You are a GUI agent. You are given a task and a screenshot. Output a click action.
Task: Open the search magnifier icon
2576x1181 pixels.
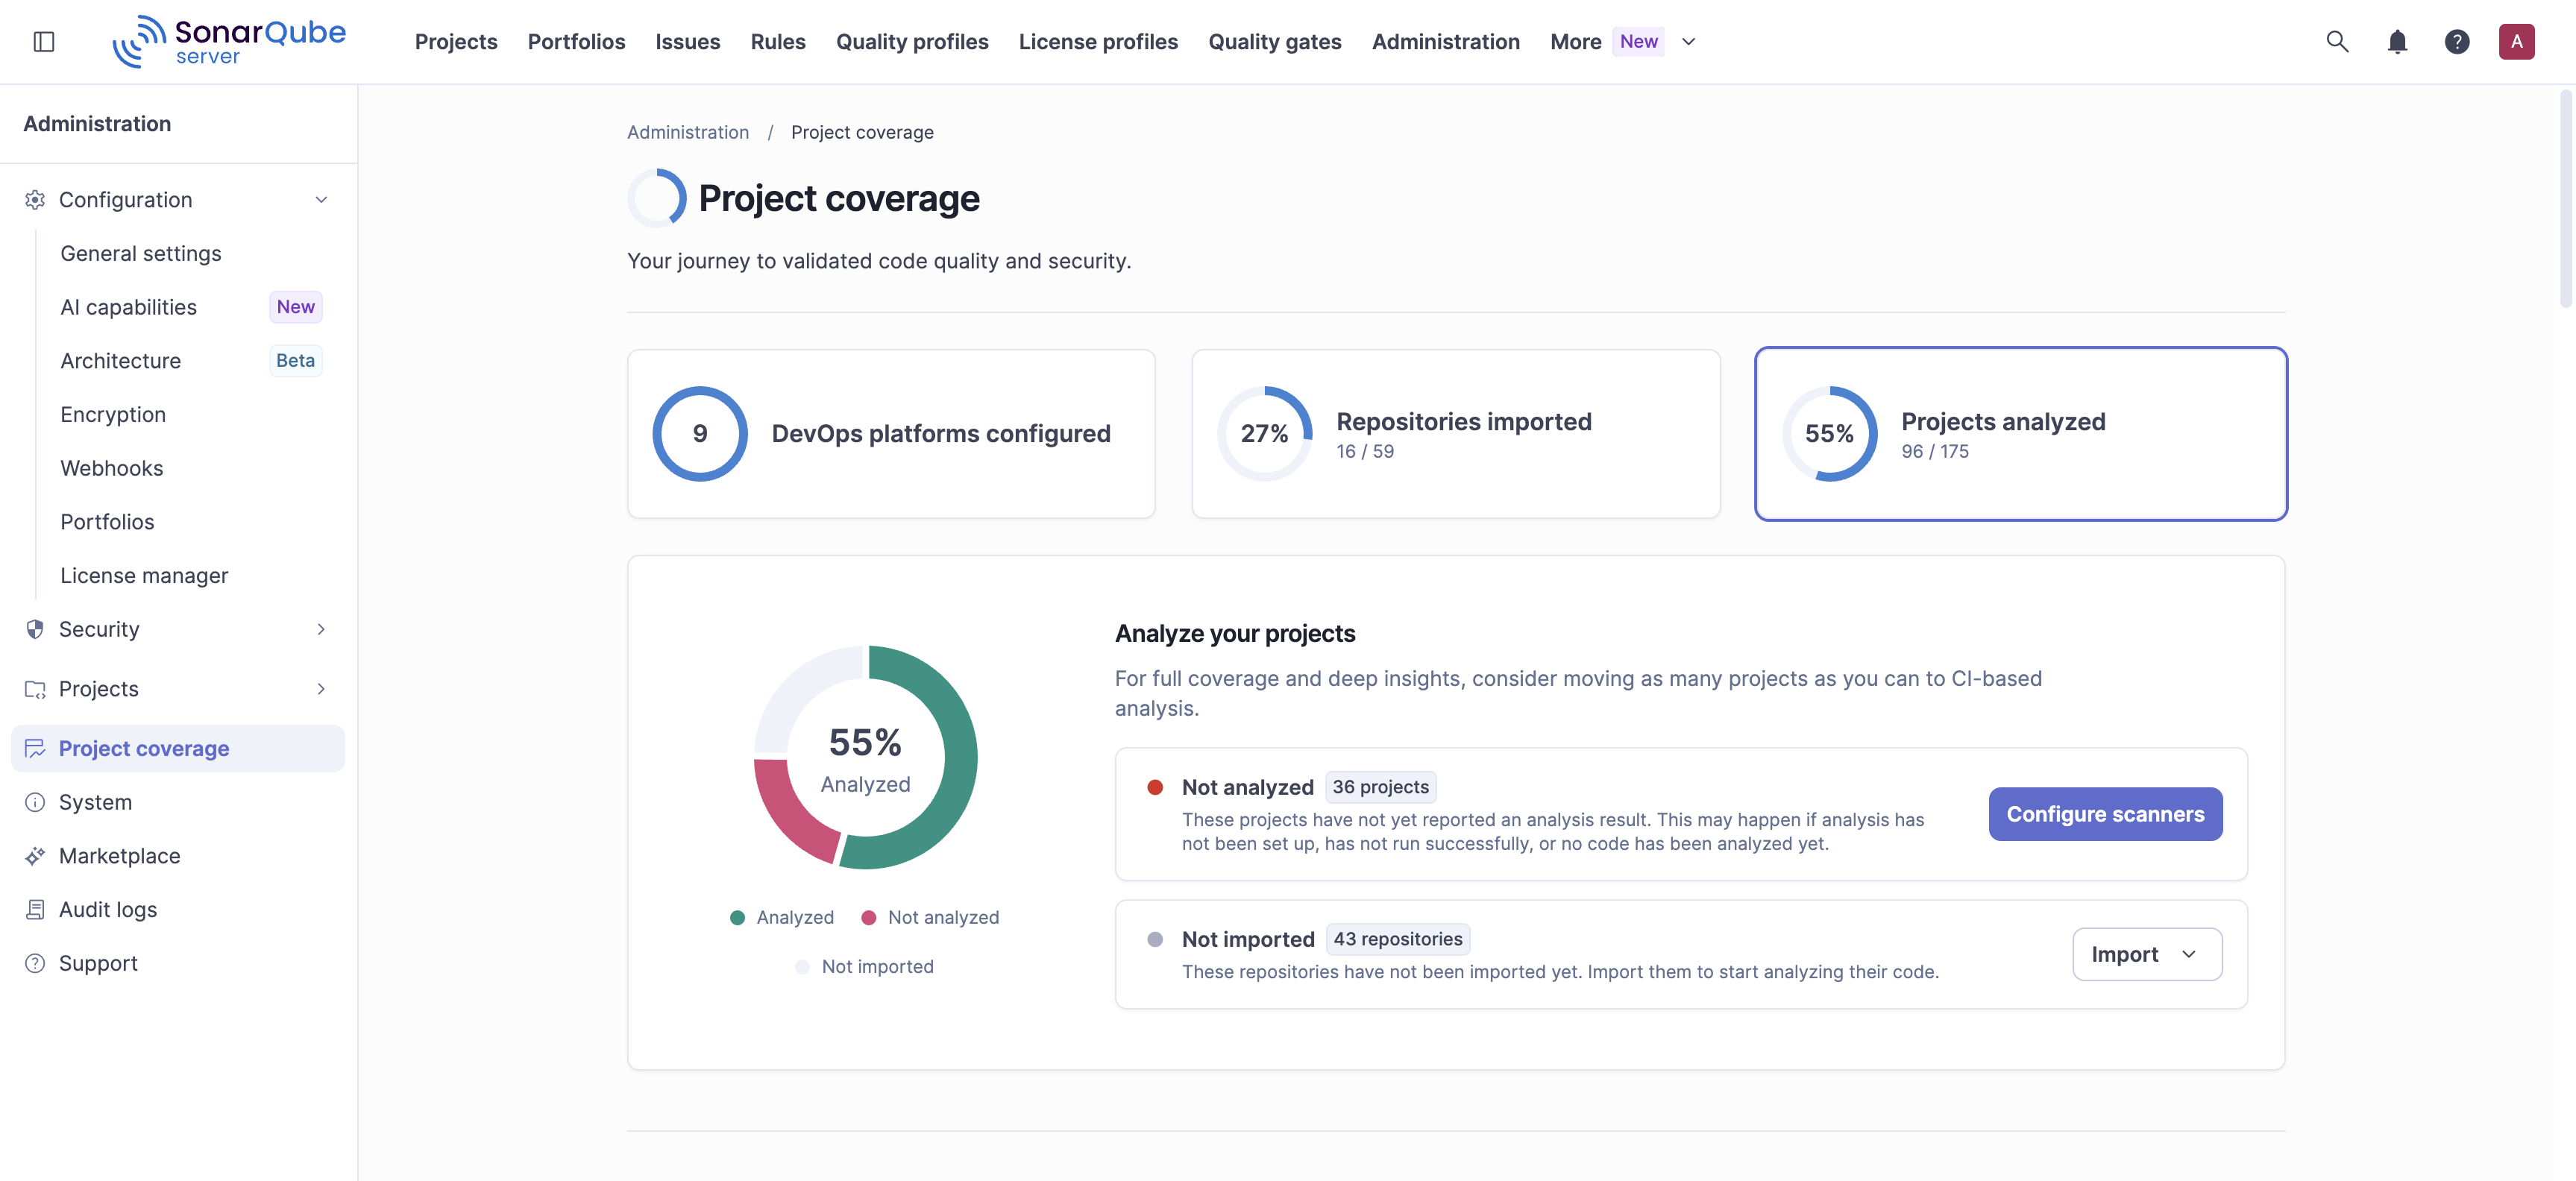pos(2337,41)
